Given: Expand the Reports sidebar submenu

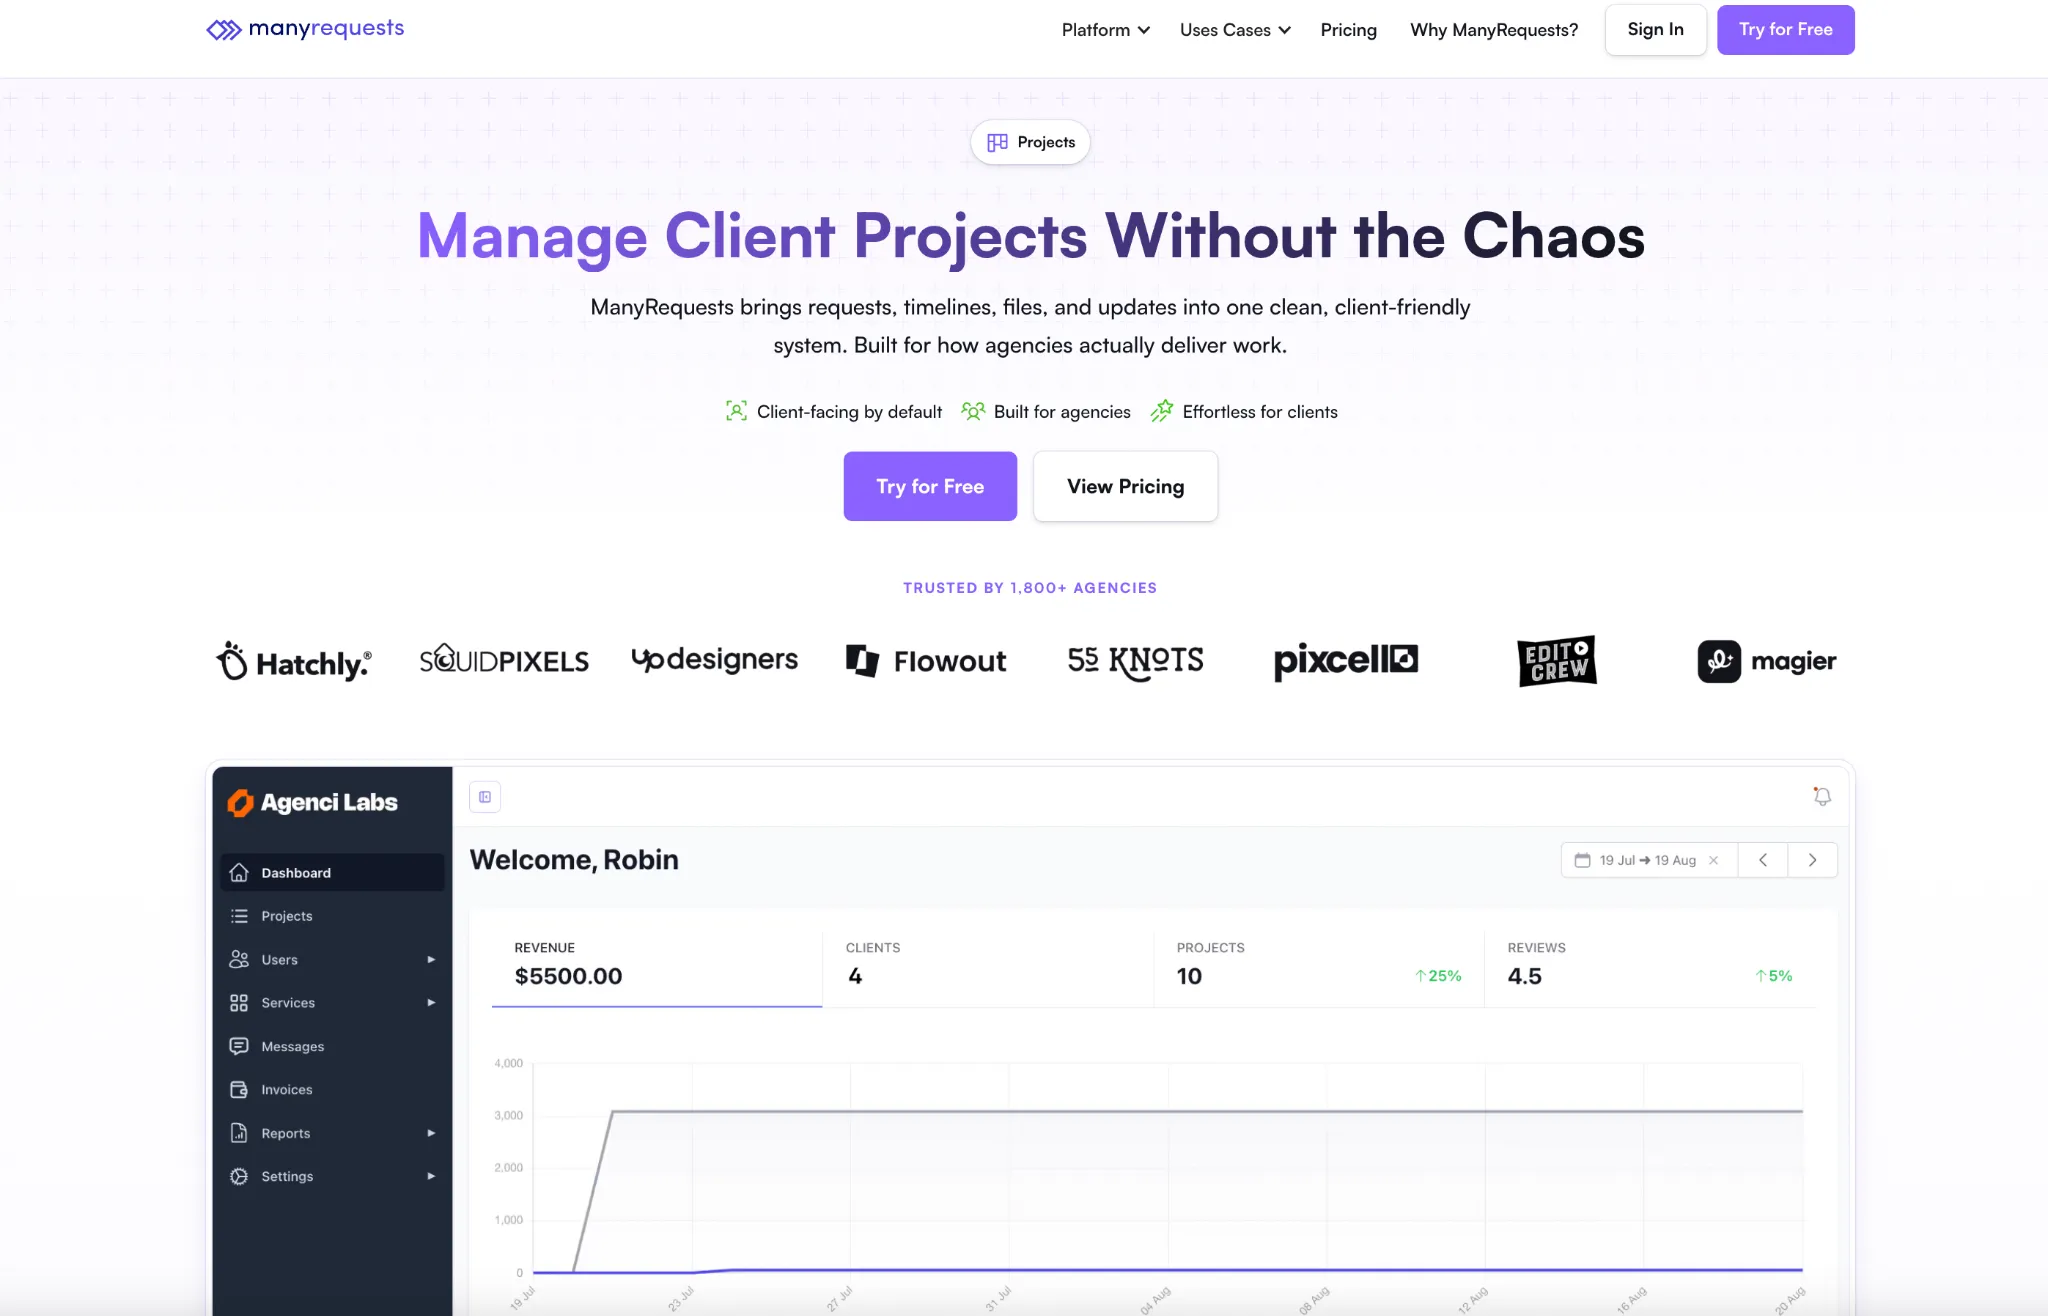Looking at the screenshot, I should tap(431, 1133).
